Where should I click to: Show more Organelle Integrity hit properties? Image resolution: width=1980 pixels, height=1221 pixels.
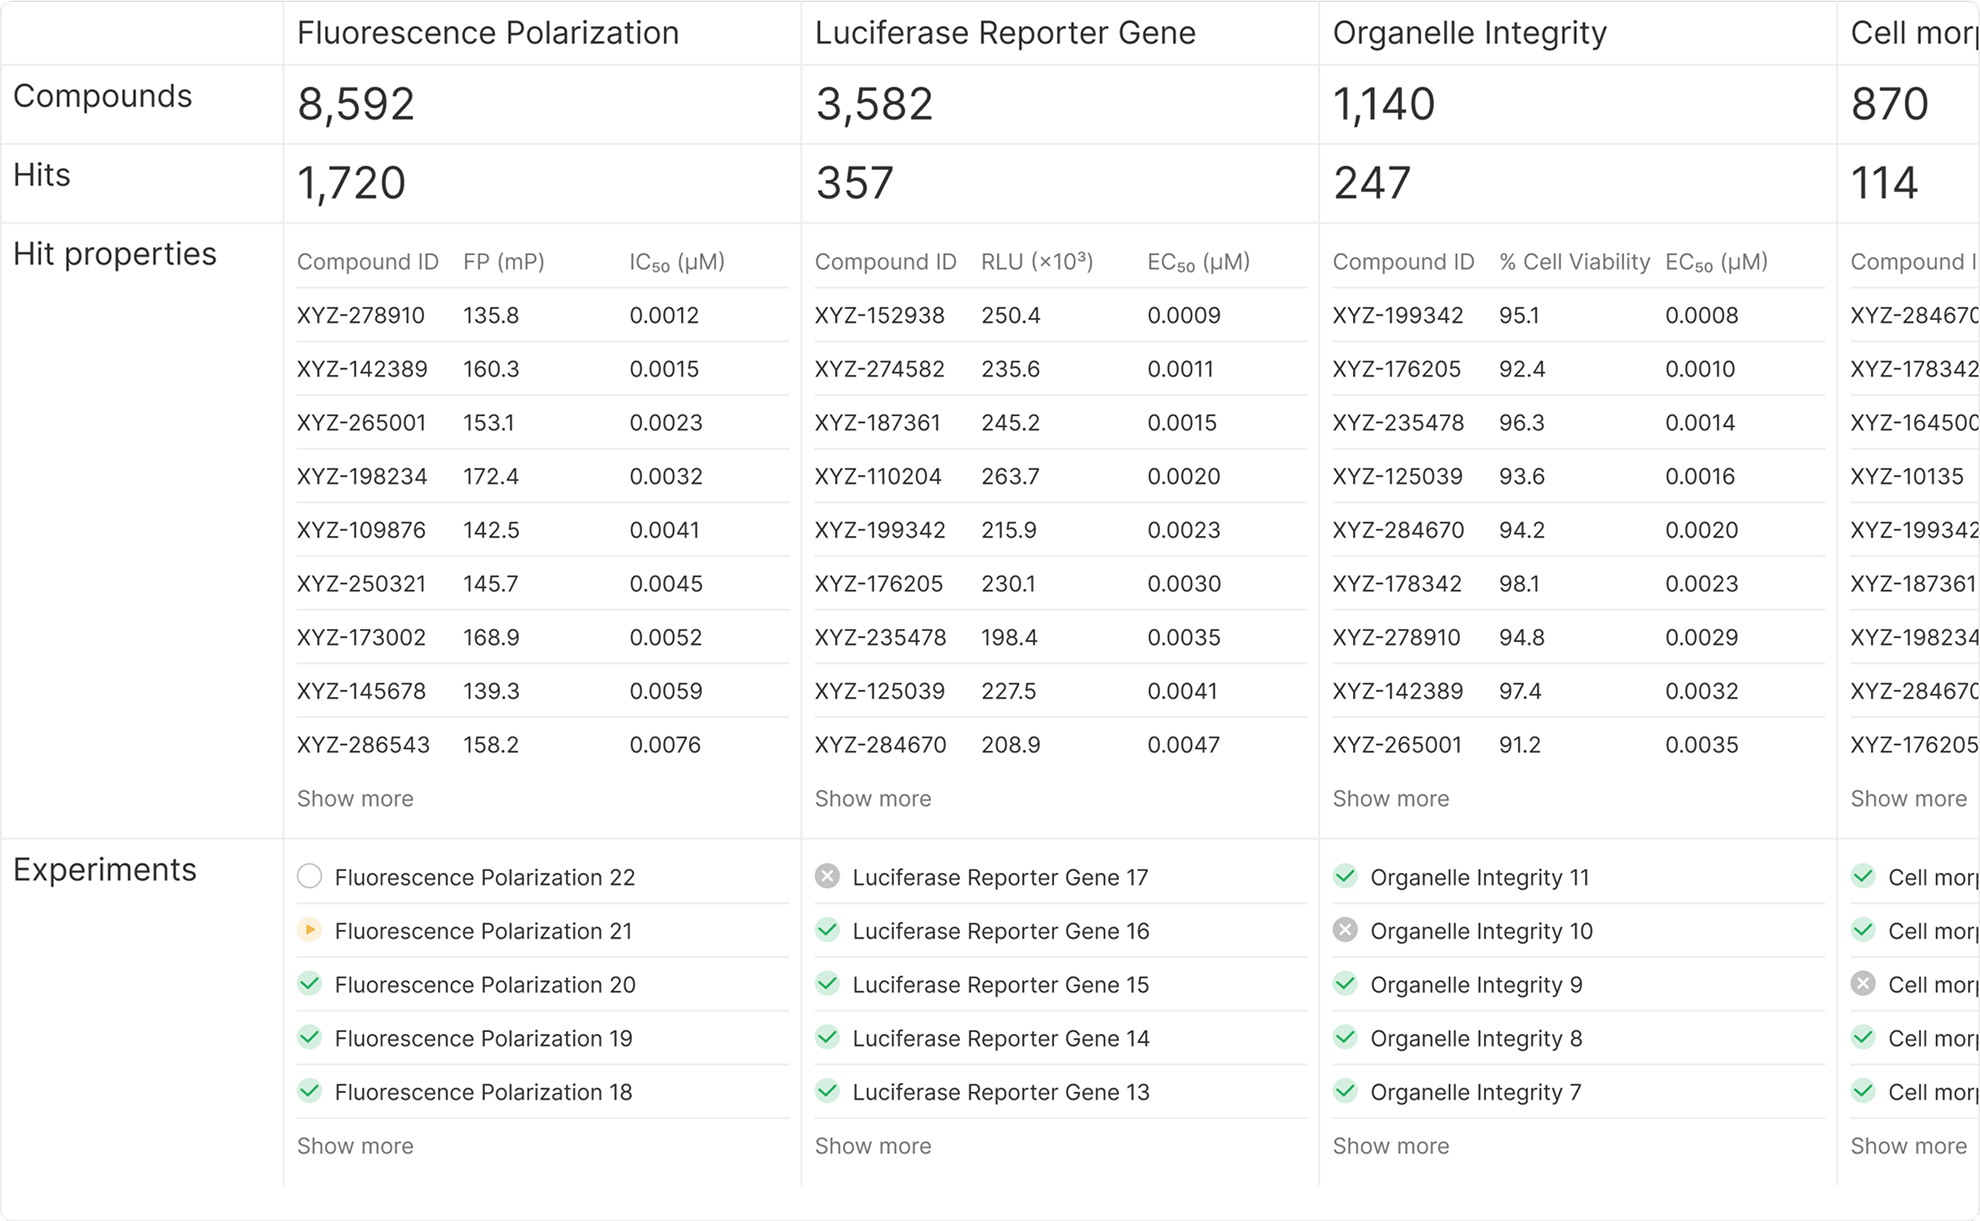tap(1391, 798)
